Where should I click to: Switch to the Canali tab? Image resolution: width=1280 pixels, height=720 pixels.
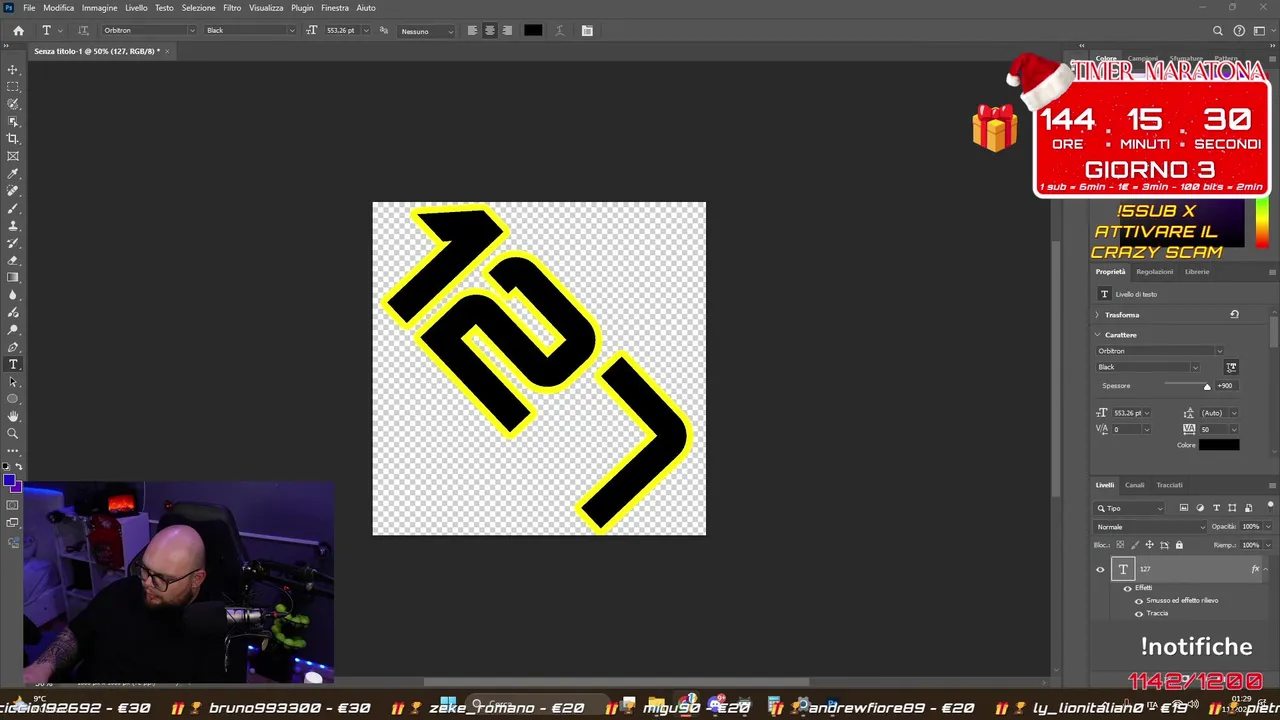click(x=1134, y=485)
